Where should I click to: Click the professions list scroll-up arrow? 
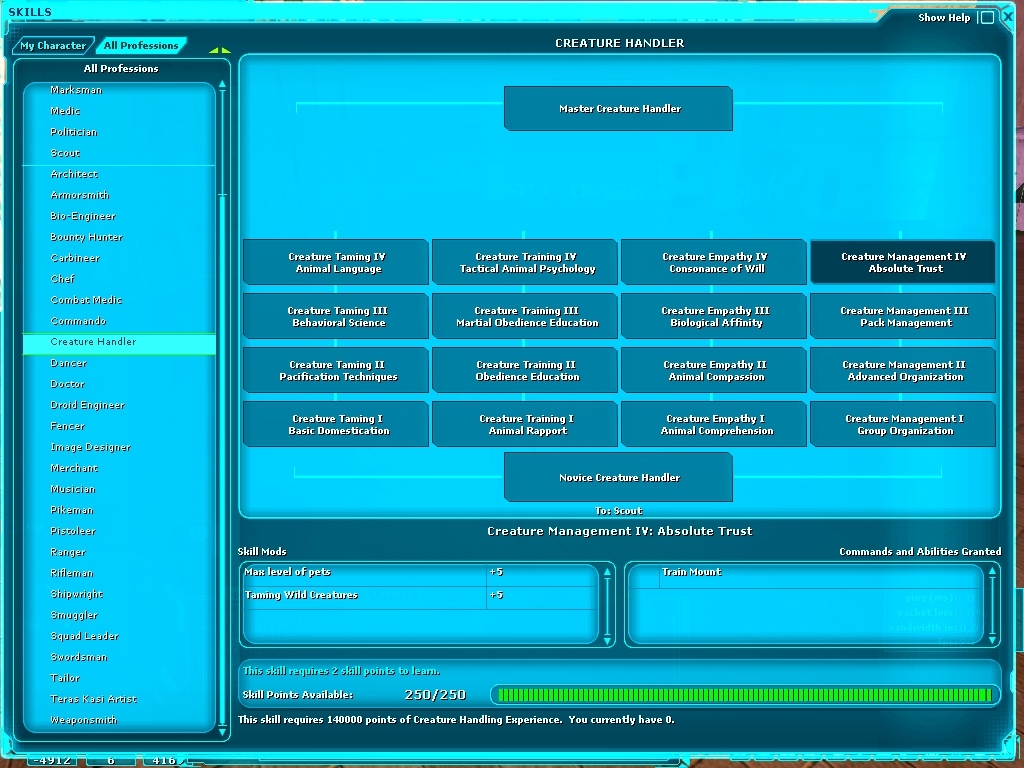click(222, 85)
